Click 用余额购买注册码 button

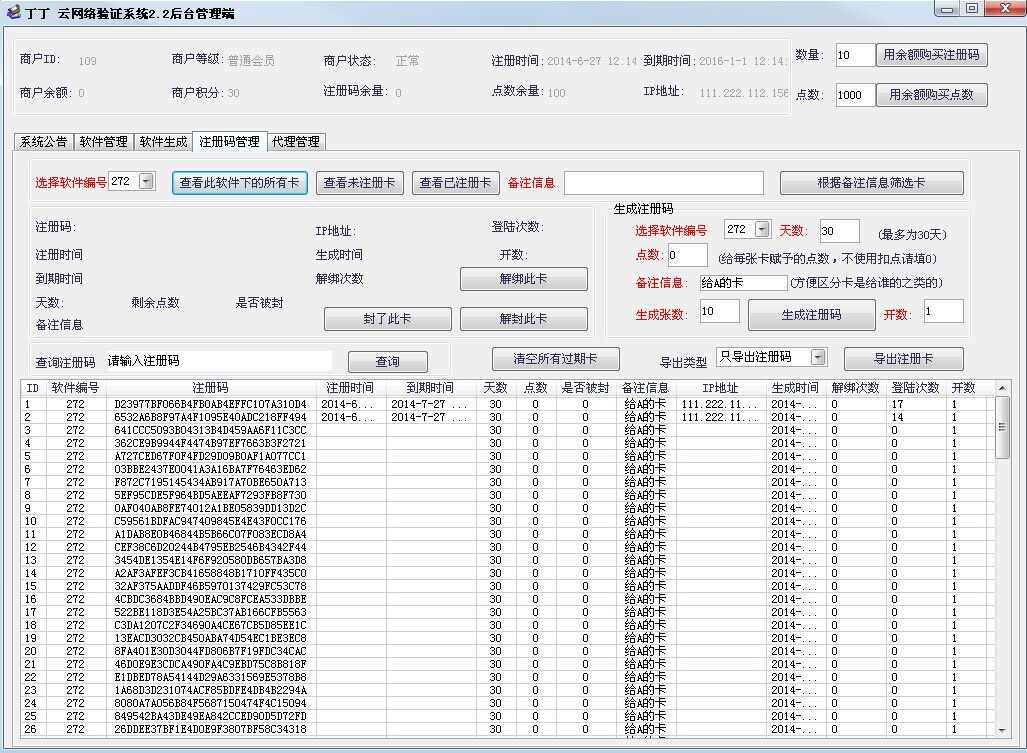[x=931, y=55]
